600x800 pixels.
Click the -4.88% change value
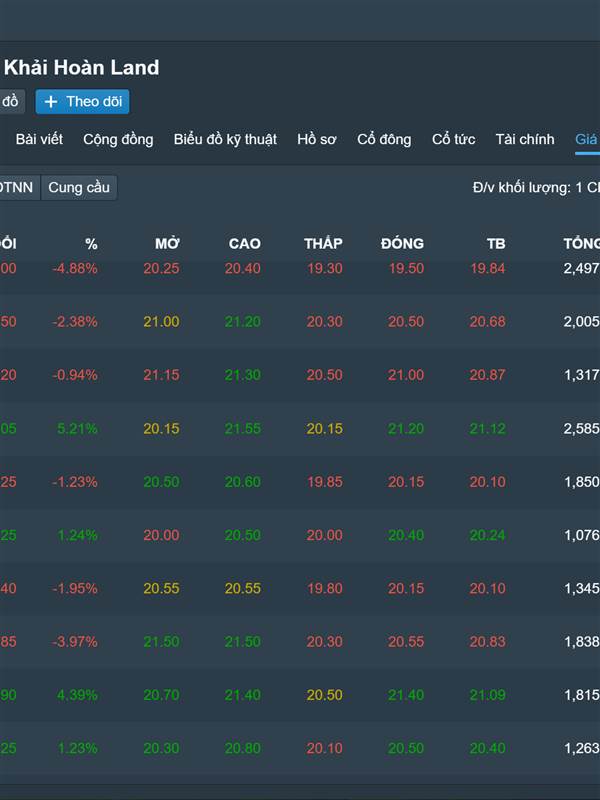(x=74, y=268)
